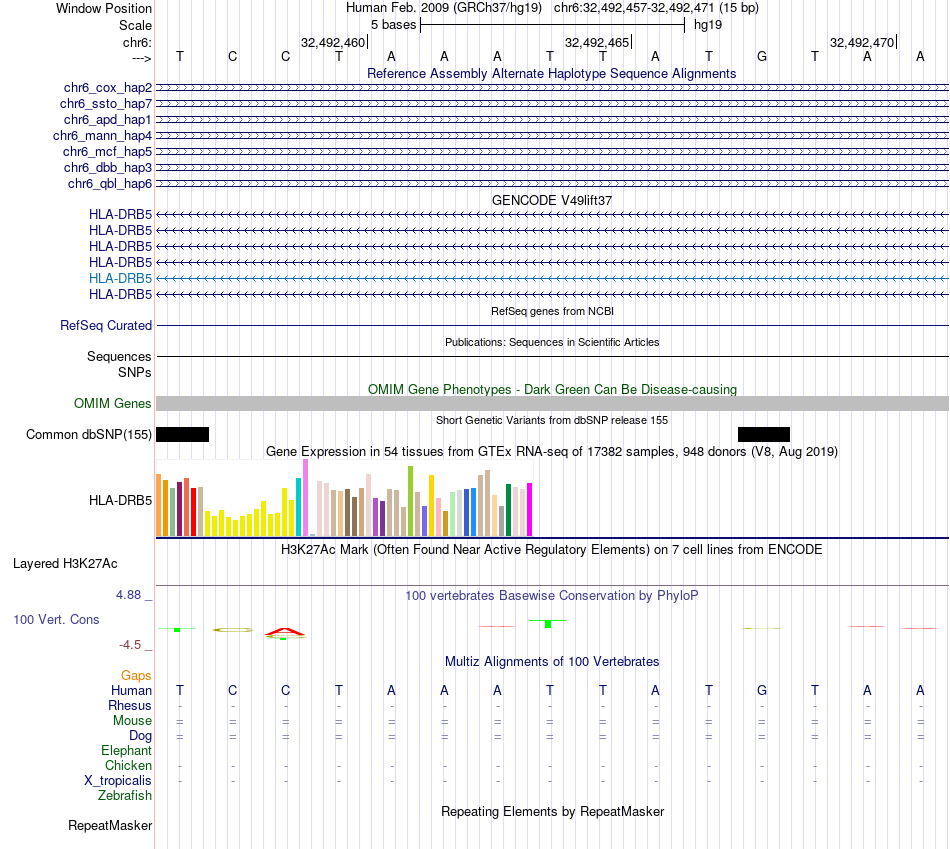This screenshot has height=849, width=950.
Task: Open the OMIM Gene Phenotypes track title
Action: click(x=552, y=390)
